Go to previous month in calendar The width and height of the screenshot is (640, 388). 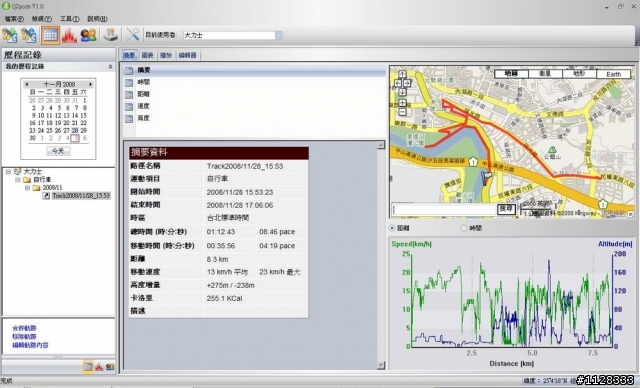pos(27,84)
